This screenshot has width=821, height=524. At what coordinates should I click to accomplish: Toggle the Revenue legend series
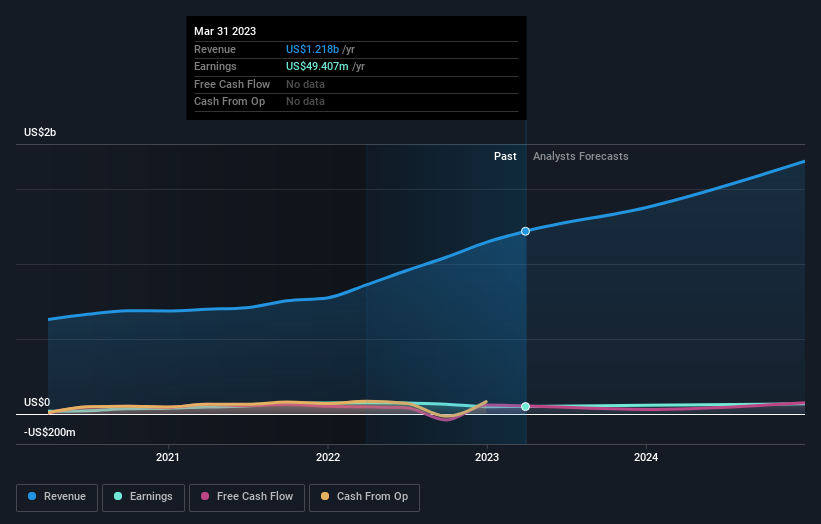[x=57, y=497]
